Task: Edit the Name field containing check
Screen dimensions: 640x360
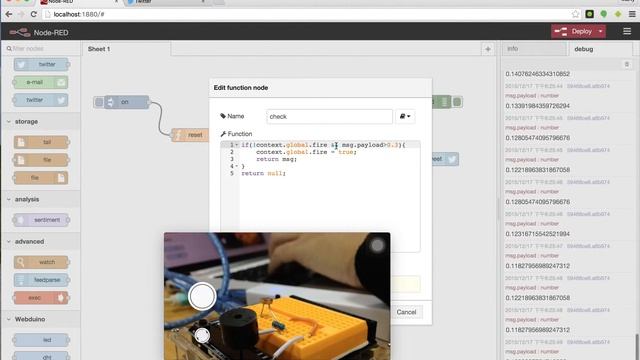Action: click(329, 117)
